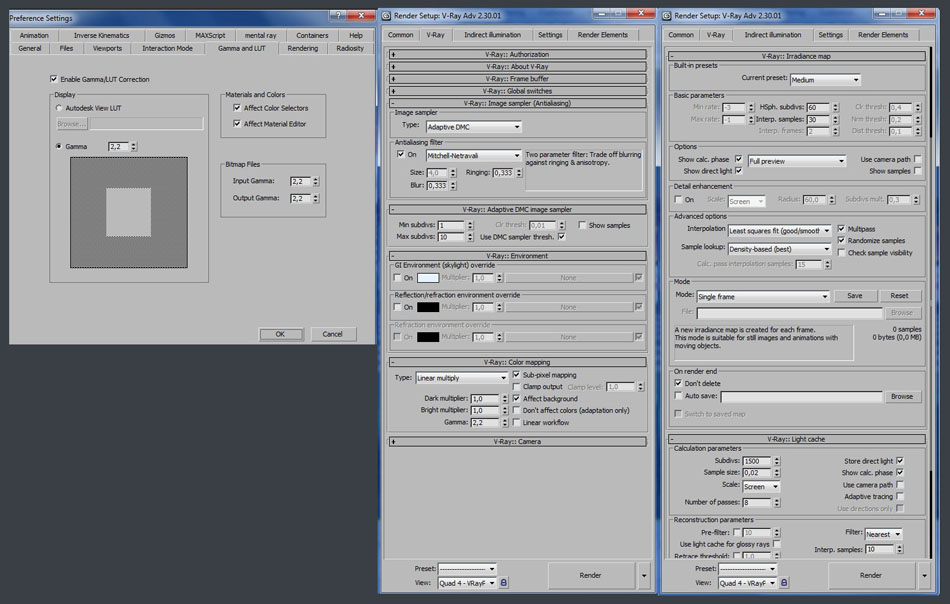
Task: Select the Autodesk View LUT radio button
Action: 59,107
